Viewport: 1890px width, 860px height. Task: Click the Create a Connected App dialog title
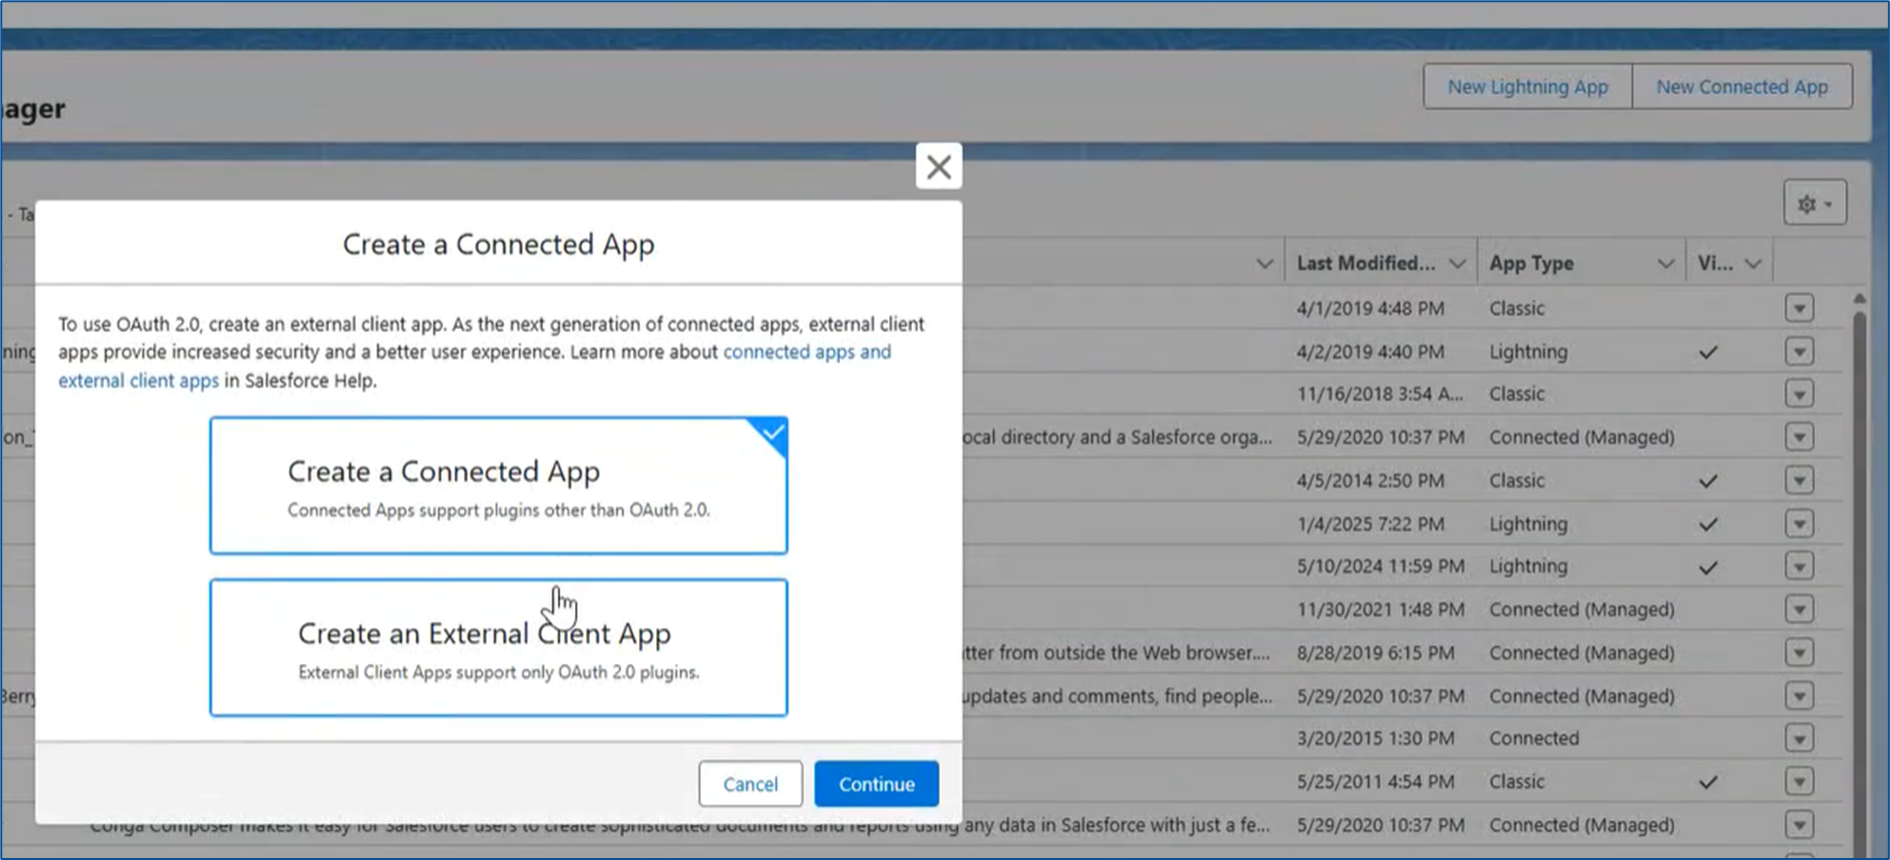click(498, 244)
